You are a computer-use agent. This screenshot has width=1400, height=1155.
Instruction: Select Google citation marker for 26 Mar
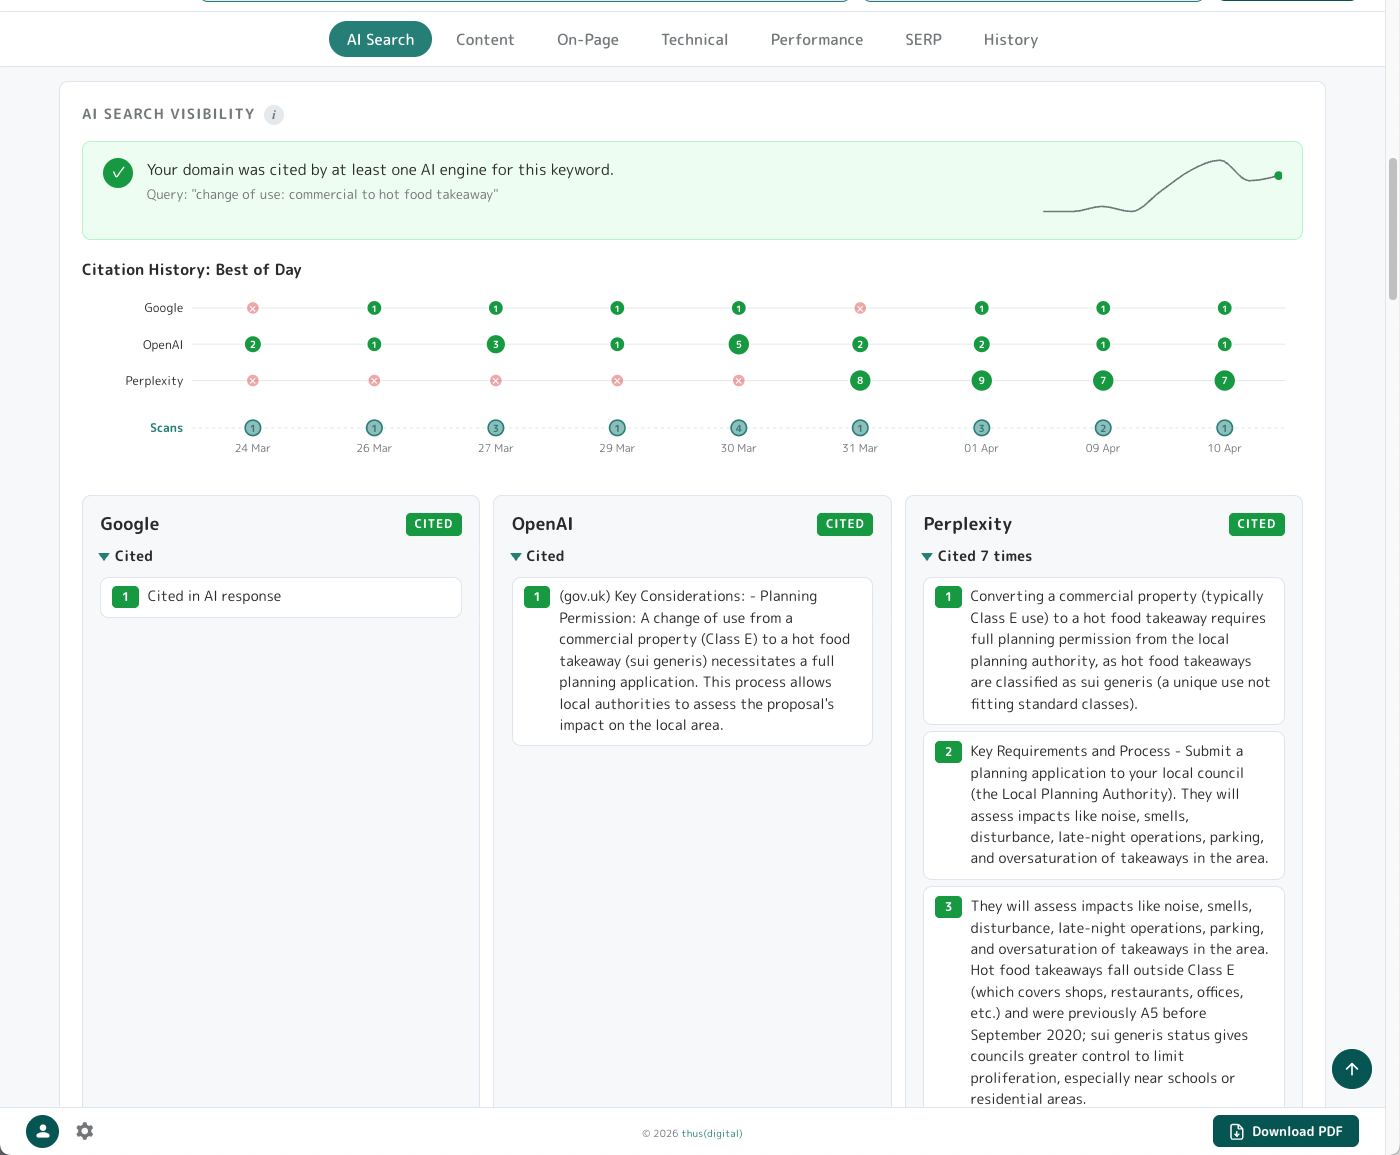click(x=374, y=308)
